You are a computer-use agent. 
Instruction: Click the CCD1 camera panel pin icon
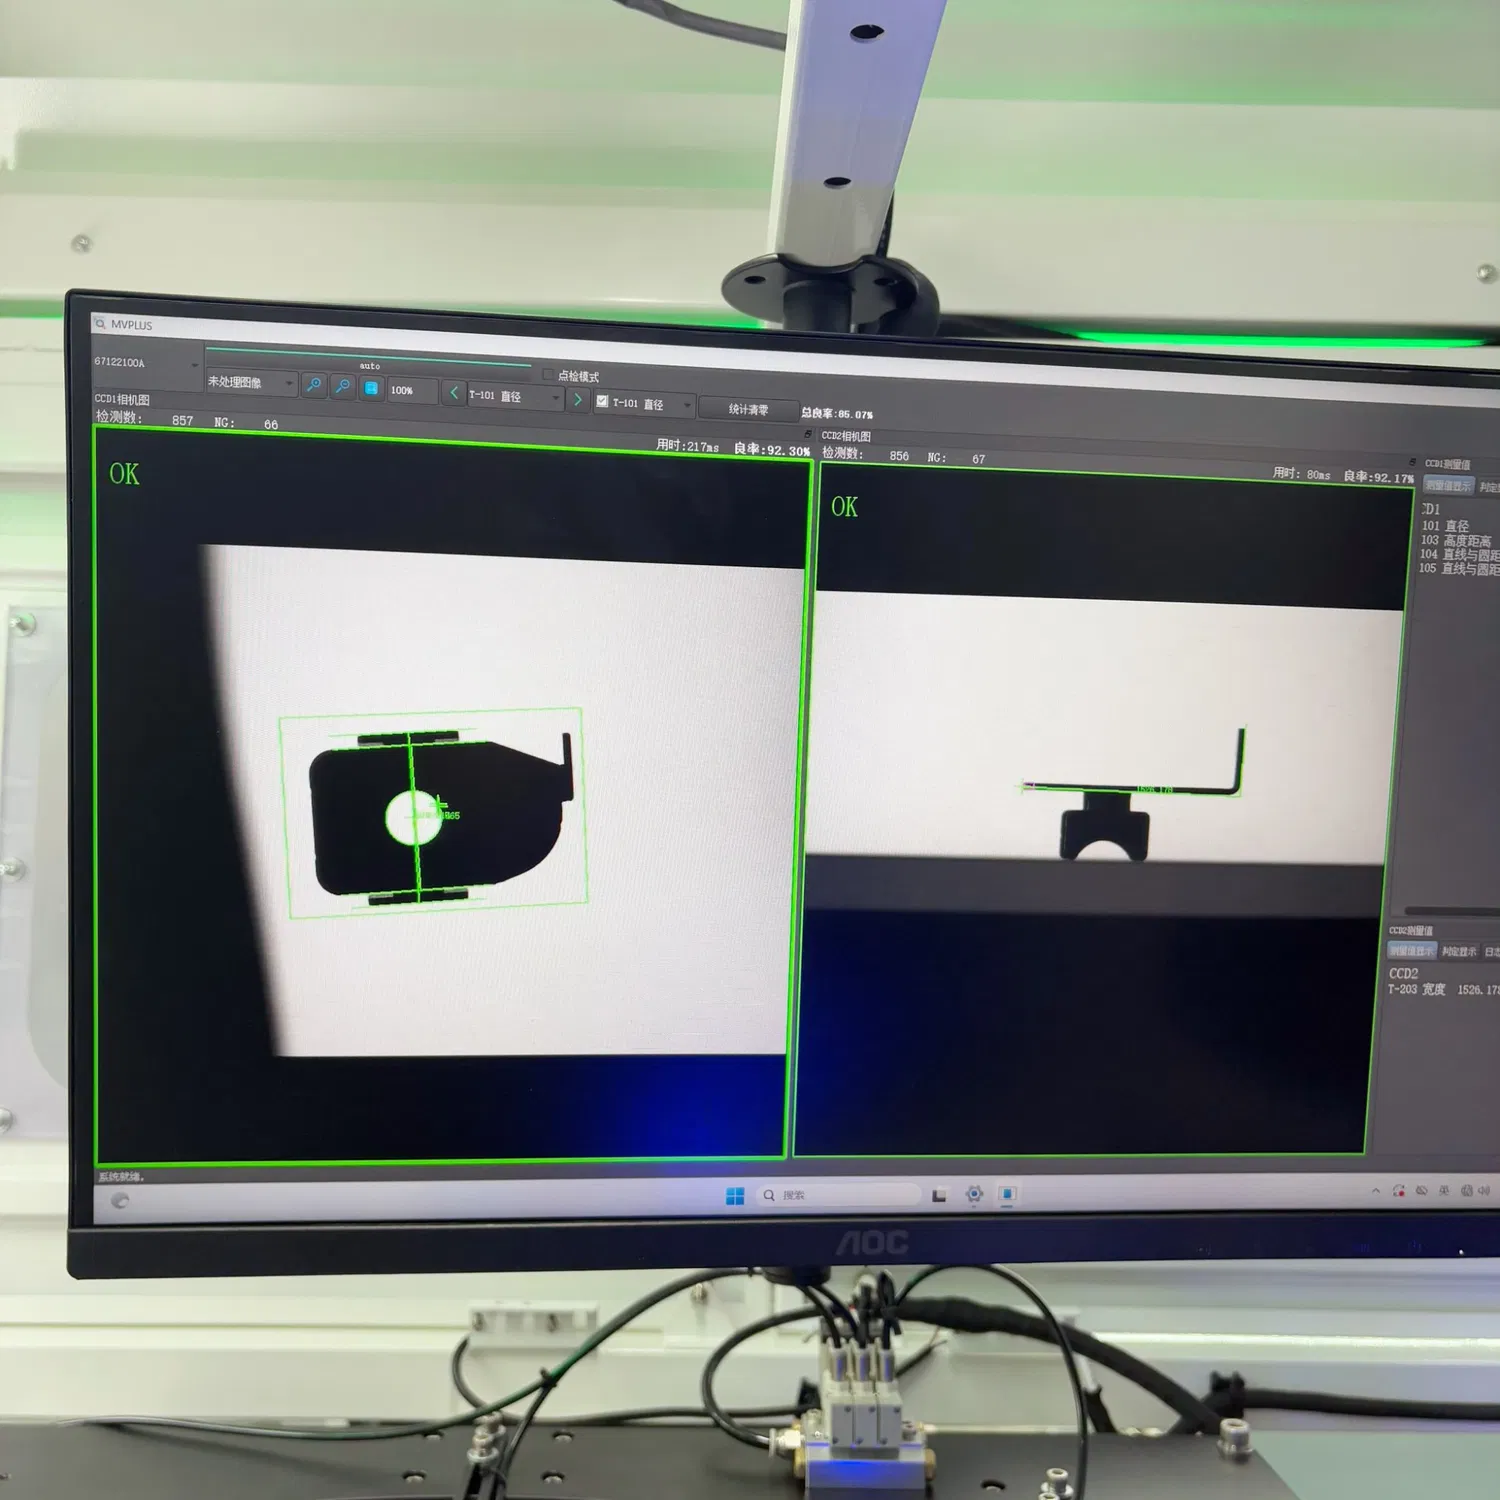[807, 434]
